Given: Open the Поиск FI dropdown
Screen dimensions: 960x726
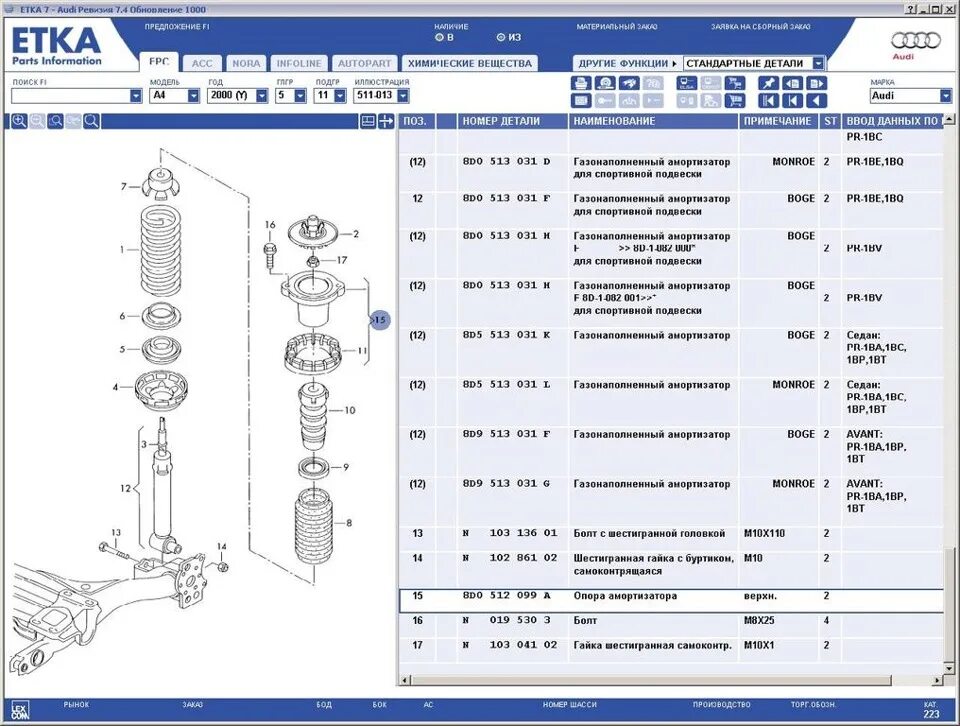Looking at the screenshot, I should click(136, 95).
